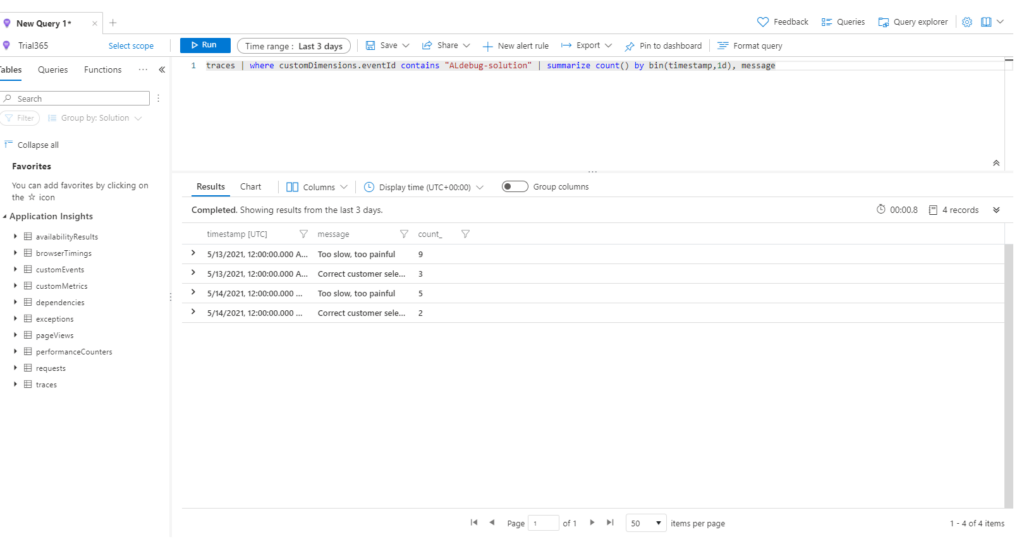1024x544 pixels.
Task: Filter the count_ column
Action: [x=465, y=234]
